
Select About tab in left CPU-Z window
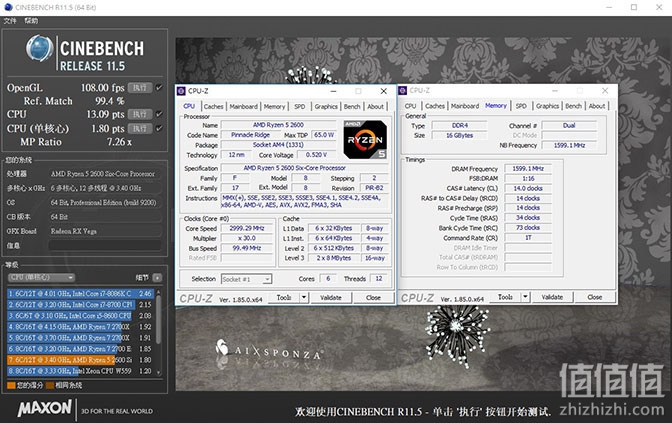pyautogui.click(x=375, y=106)
